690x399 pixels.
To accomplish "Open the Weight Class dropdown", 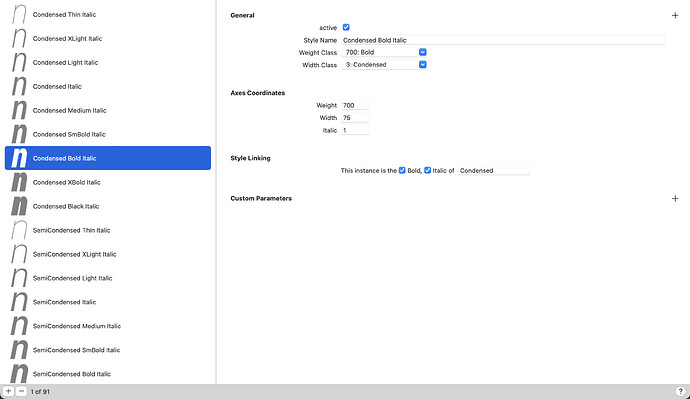I will [384, 52].
